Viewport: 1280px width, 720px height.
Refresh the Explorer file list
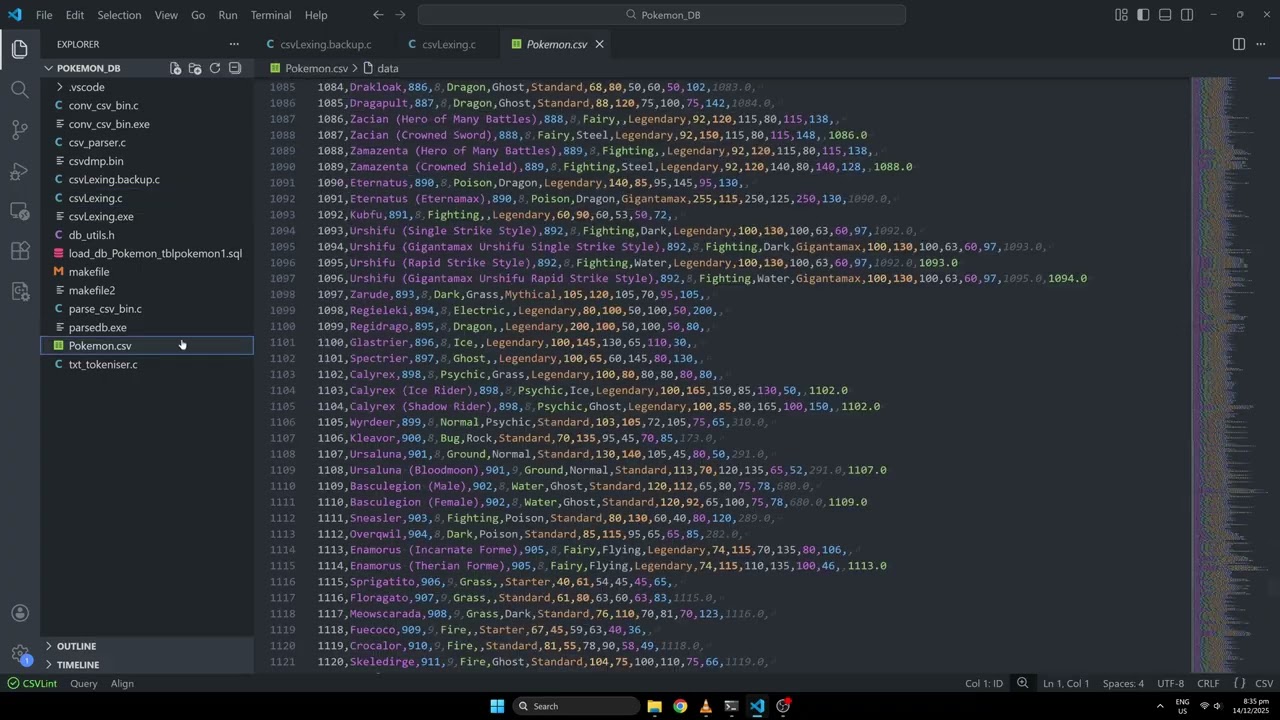click(215, 68)
